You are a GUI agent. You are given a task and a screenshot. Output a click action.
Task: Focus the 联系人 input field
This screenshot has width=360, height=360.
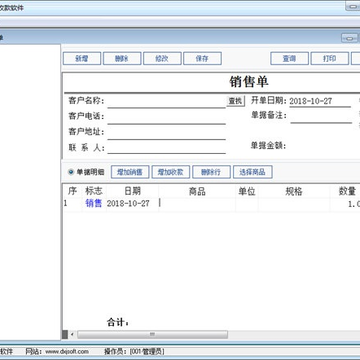click(167, 147)
